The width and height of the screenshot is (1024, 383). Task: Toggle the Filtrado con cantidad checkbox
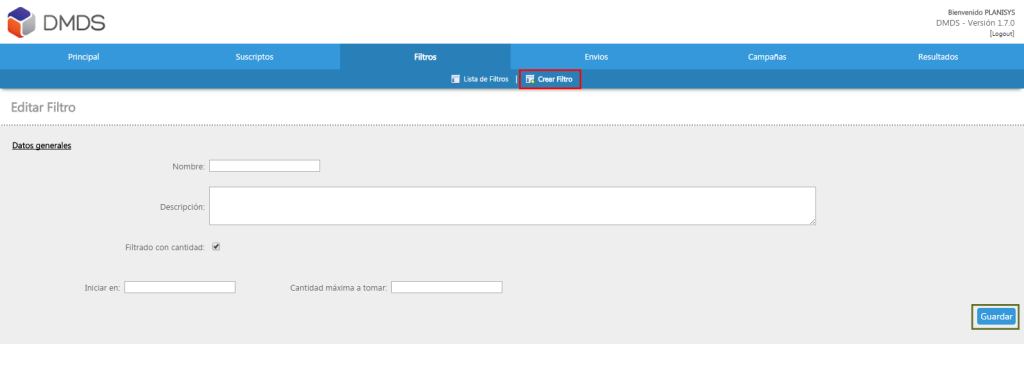click(x=216, y=247)
